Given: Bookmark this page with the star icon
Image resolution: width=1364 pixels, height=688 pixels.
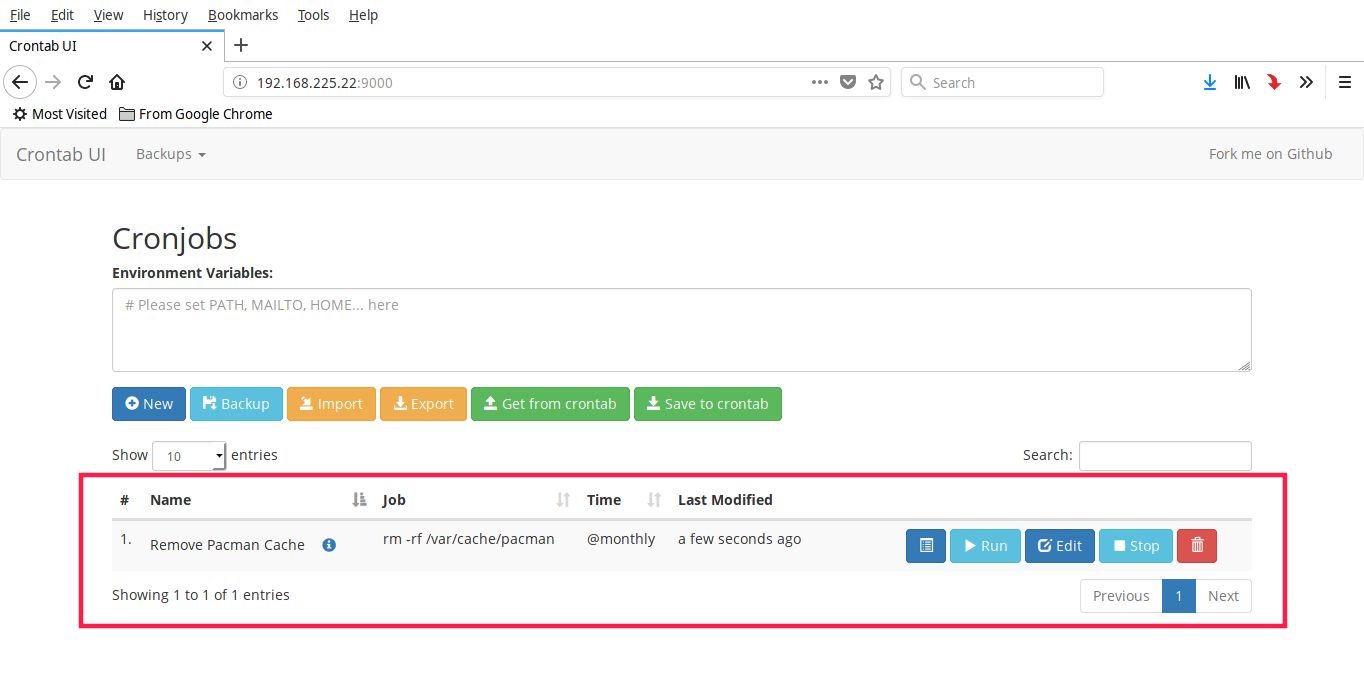Looking at the screenshot, I should tap(876, 82).
